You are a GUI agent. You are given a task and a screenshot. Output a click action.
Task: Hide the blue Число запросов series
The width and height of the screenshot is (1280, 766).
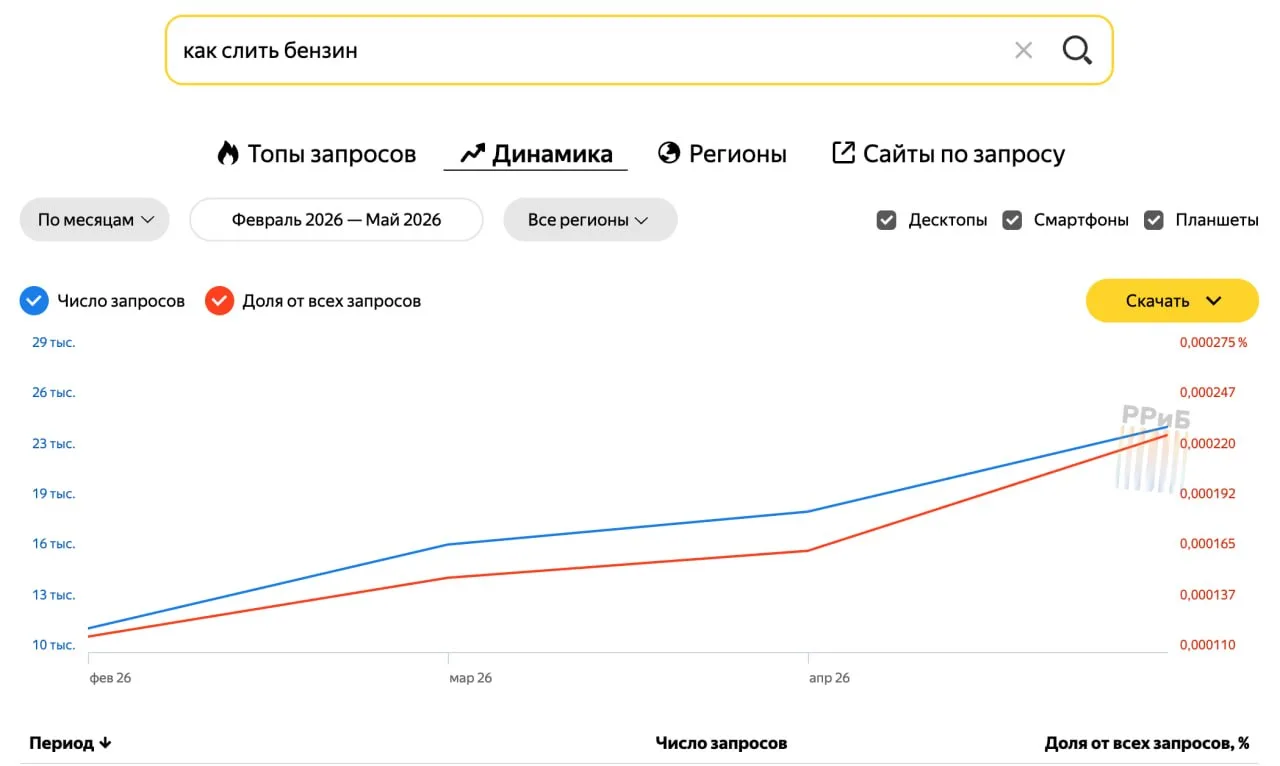point(34,301)
